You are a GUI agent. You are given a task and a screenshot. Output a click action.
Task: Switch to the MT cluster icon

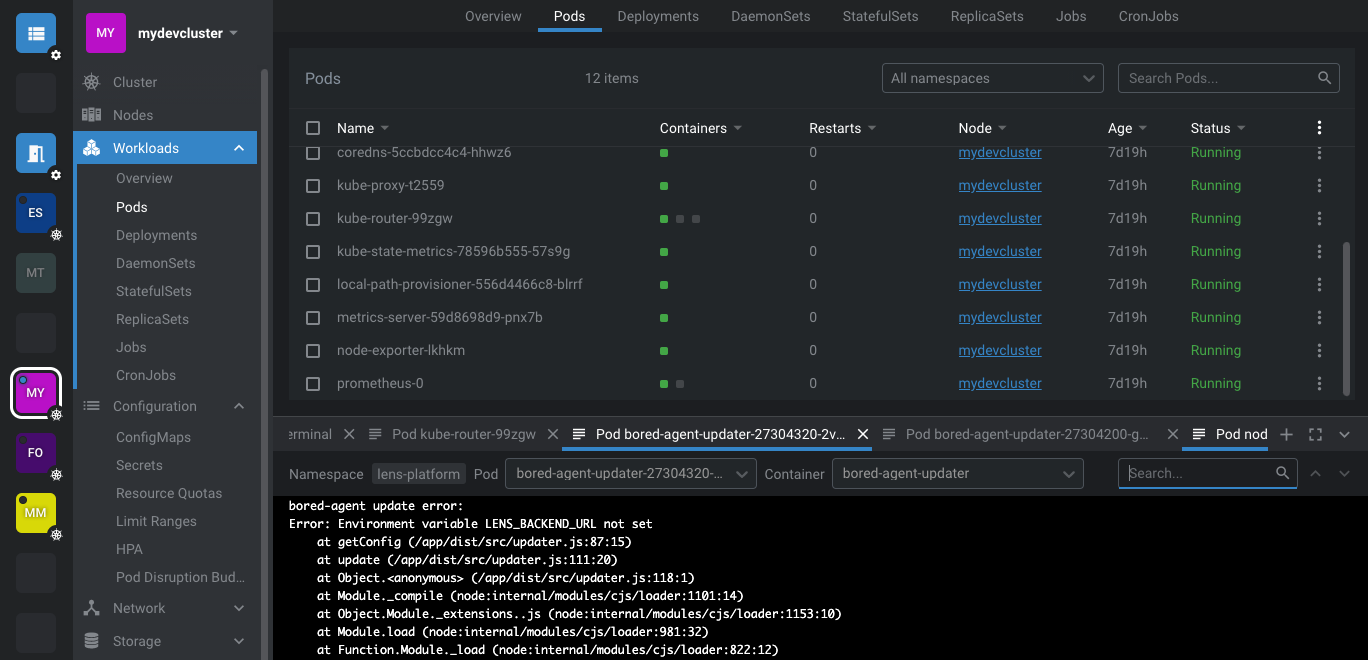click(36, 273)
